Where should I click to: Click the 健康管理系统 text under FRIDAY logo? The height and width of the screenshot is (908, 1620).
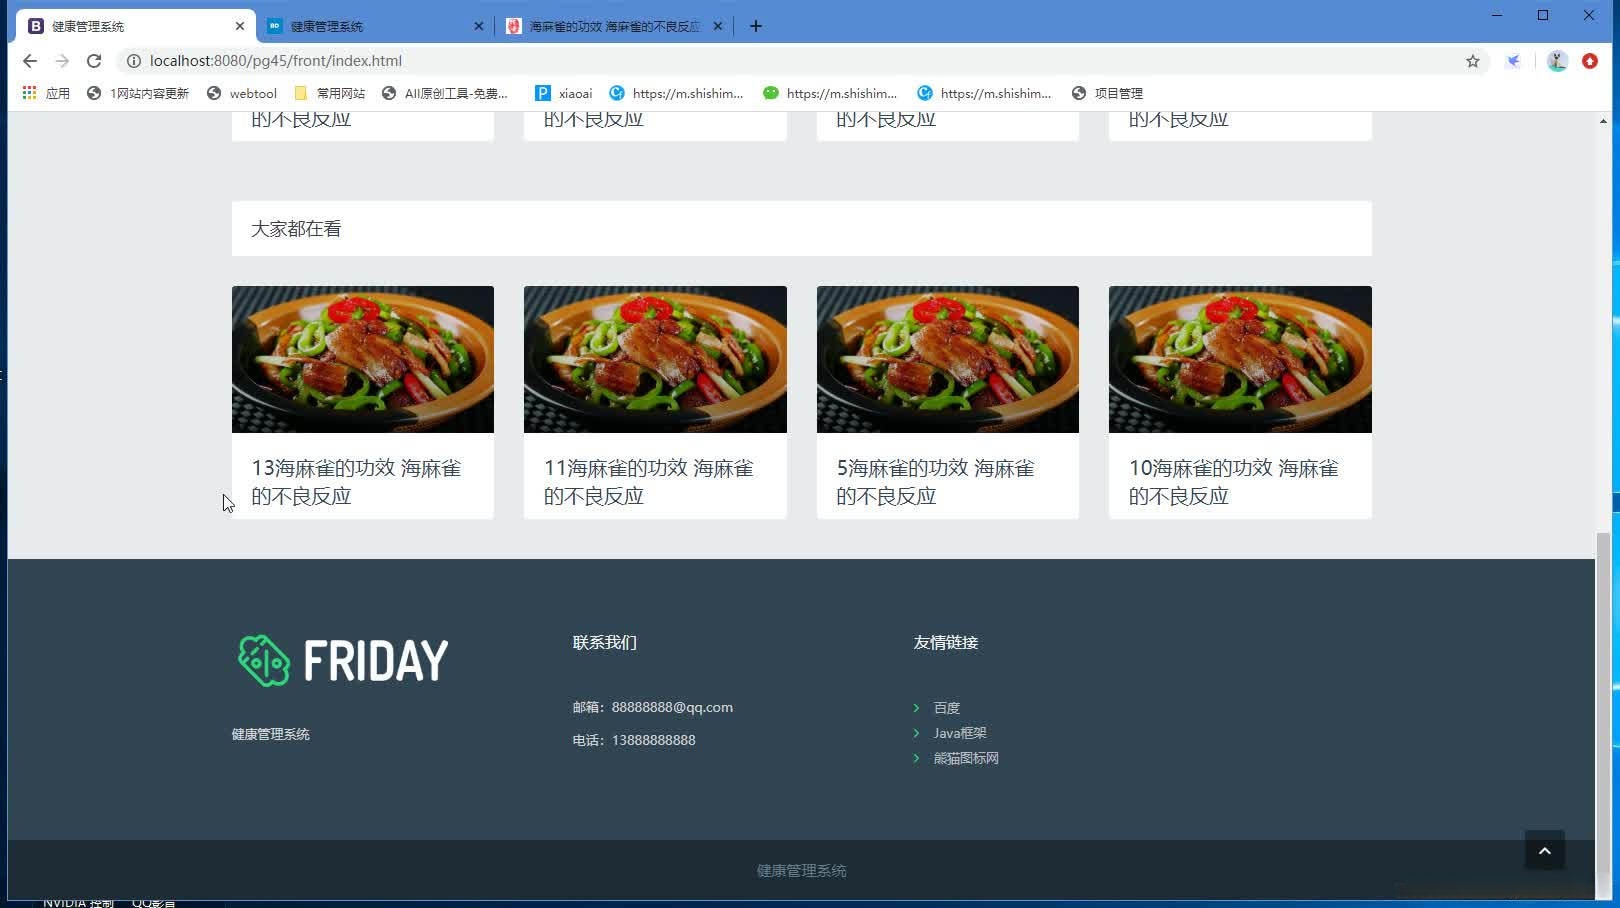(x=271, y=734)
